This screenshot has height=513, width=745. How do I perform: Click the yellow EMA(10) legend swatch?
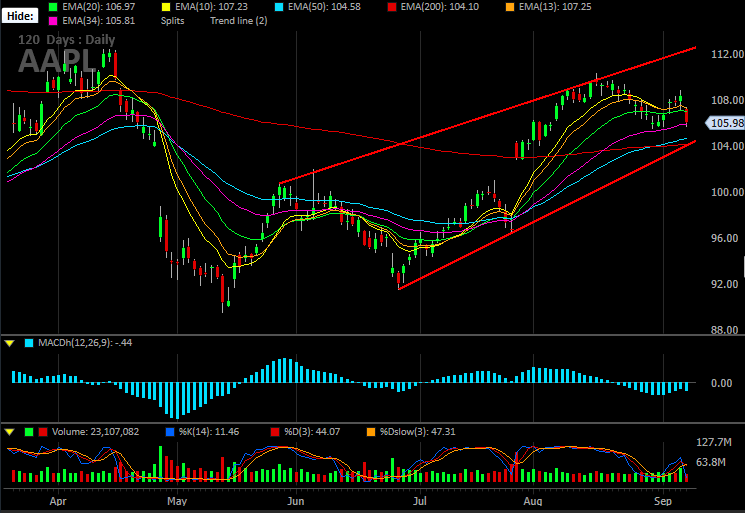point(166,7)
